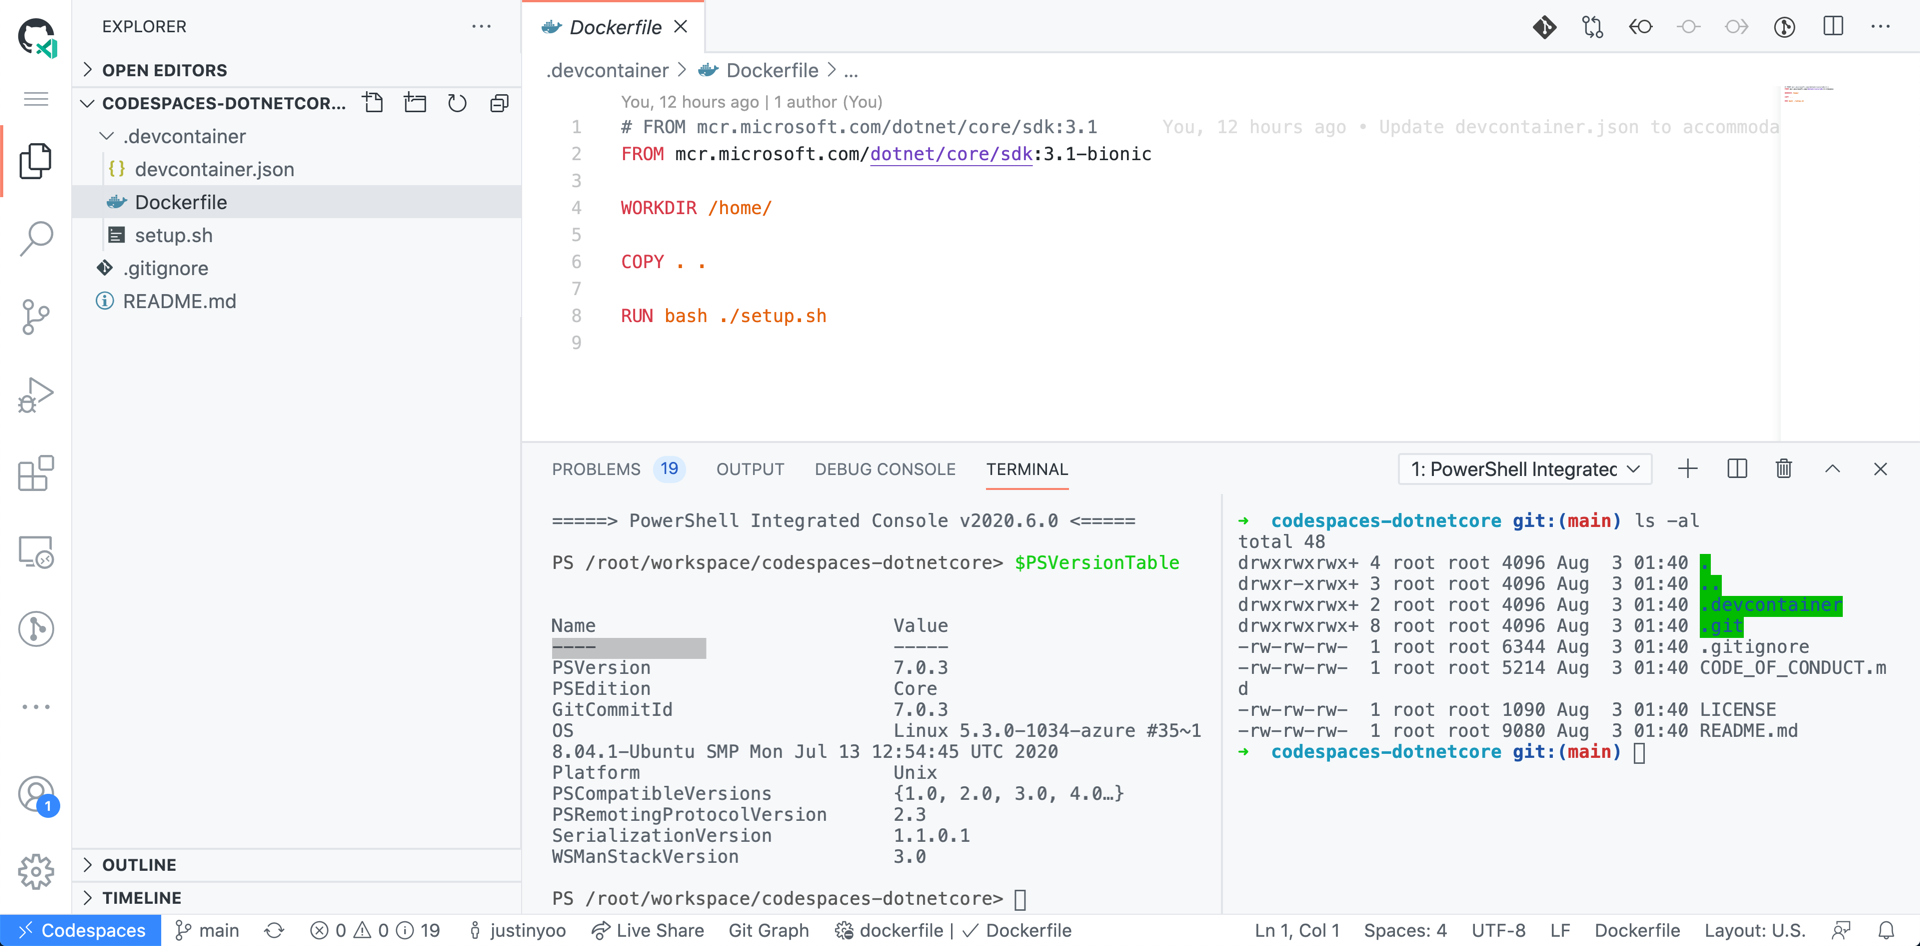Open the Extensions view
Viewport: 1920px width, 946px height.
(36, 473)
